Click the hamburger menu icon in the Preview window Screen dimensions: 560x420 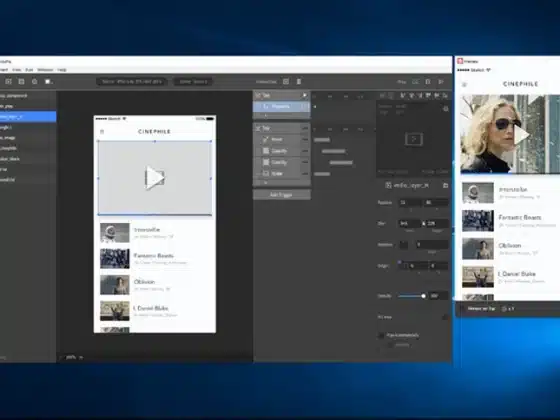pos(464,84)
